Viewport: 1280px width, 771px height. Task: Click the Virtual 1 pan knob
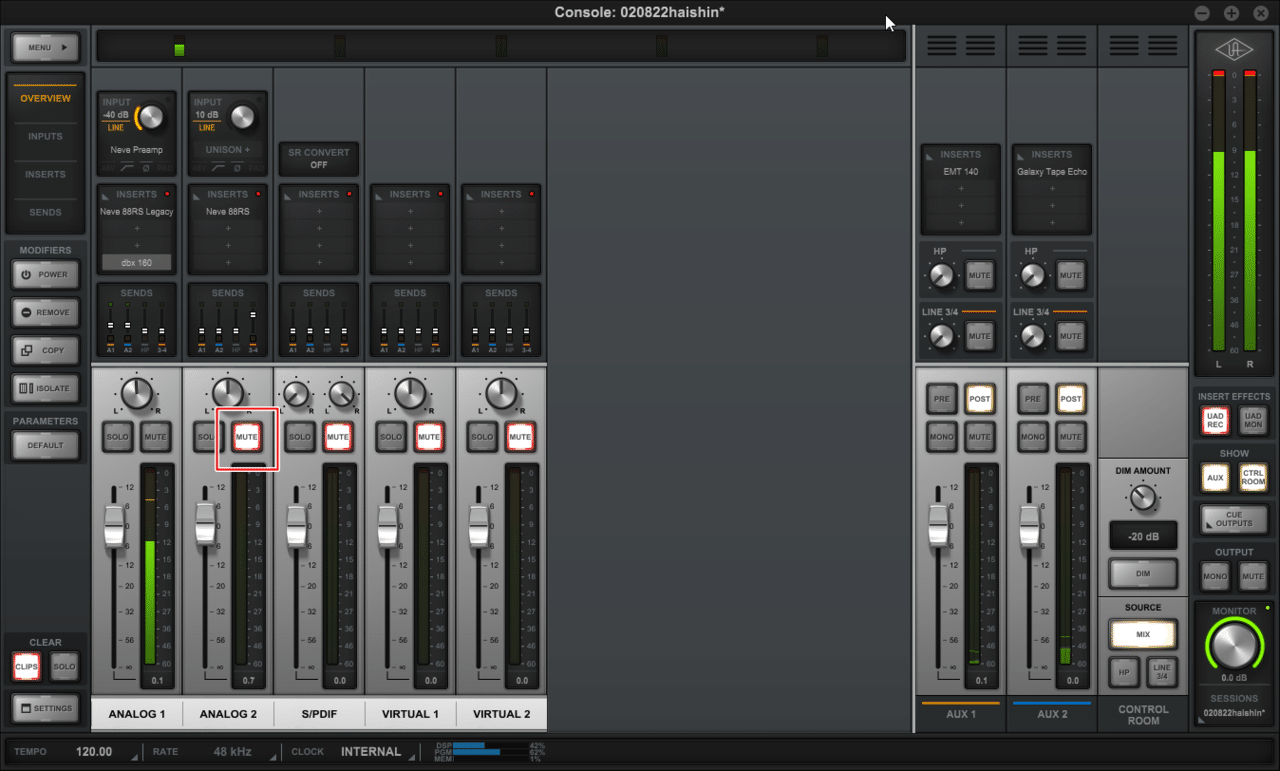coord(410,393)
